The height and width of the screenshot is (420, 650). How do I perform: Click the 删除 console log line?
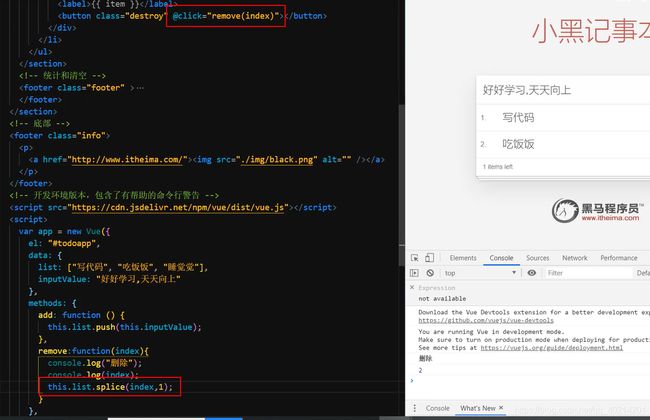[x=425, y=359]
